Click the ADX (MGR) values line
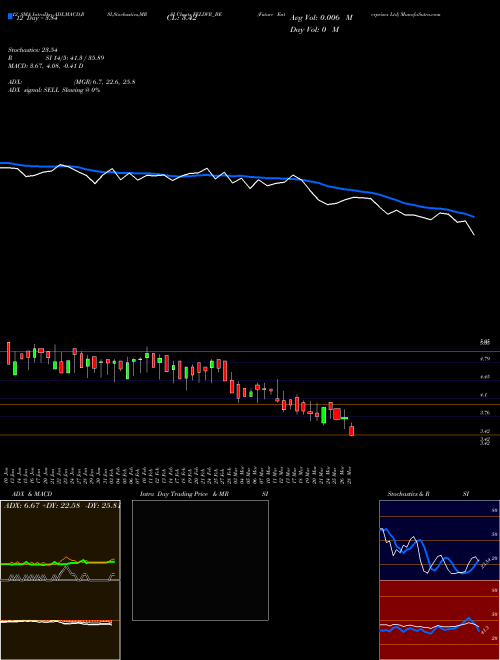The height and width of the screenshot is (660, 500). coord(72,82)
